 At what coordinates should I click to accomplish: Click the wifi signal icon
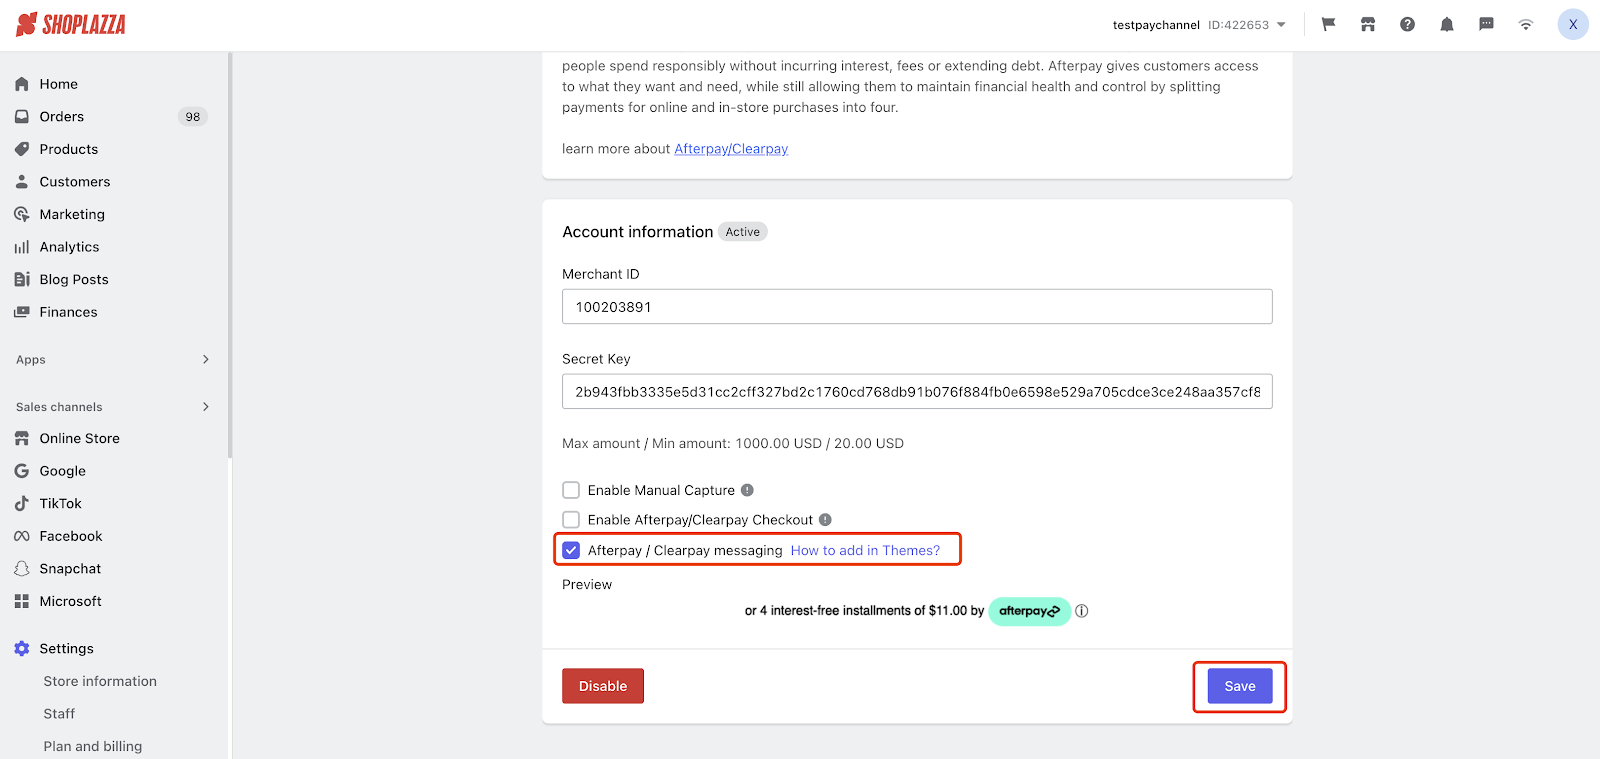[x=1526, y=24]
